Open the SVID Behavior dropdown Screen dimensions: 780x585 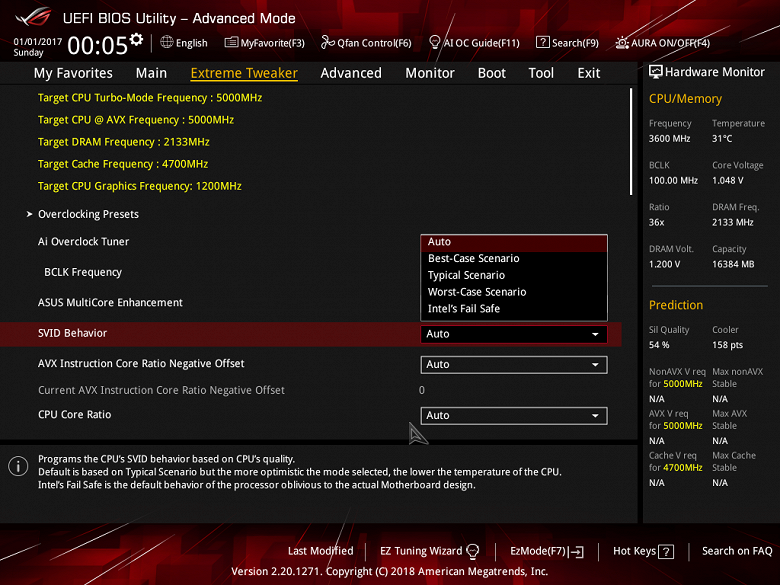[514, 334]
